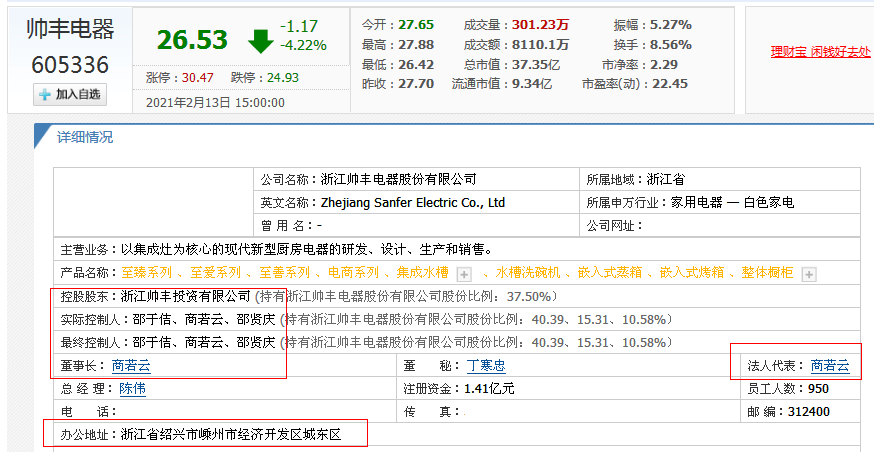Select the 详细情况 section header
Image resolution: width=874 pixels, height=452 pixels.
(85, 137)
